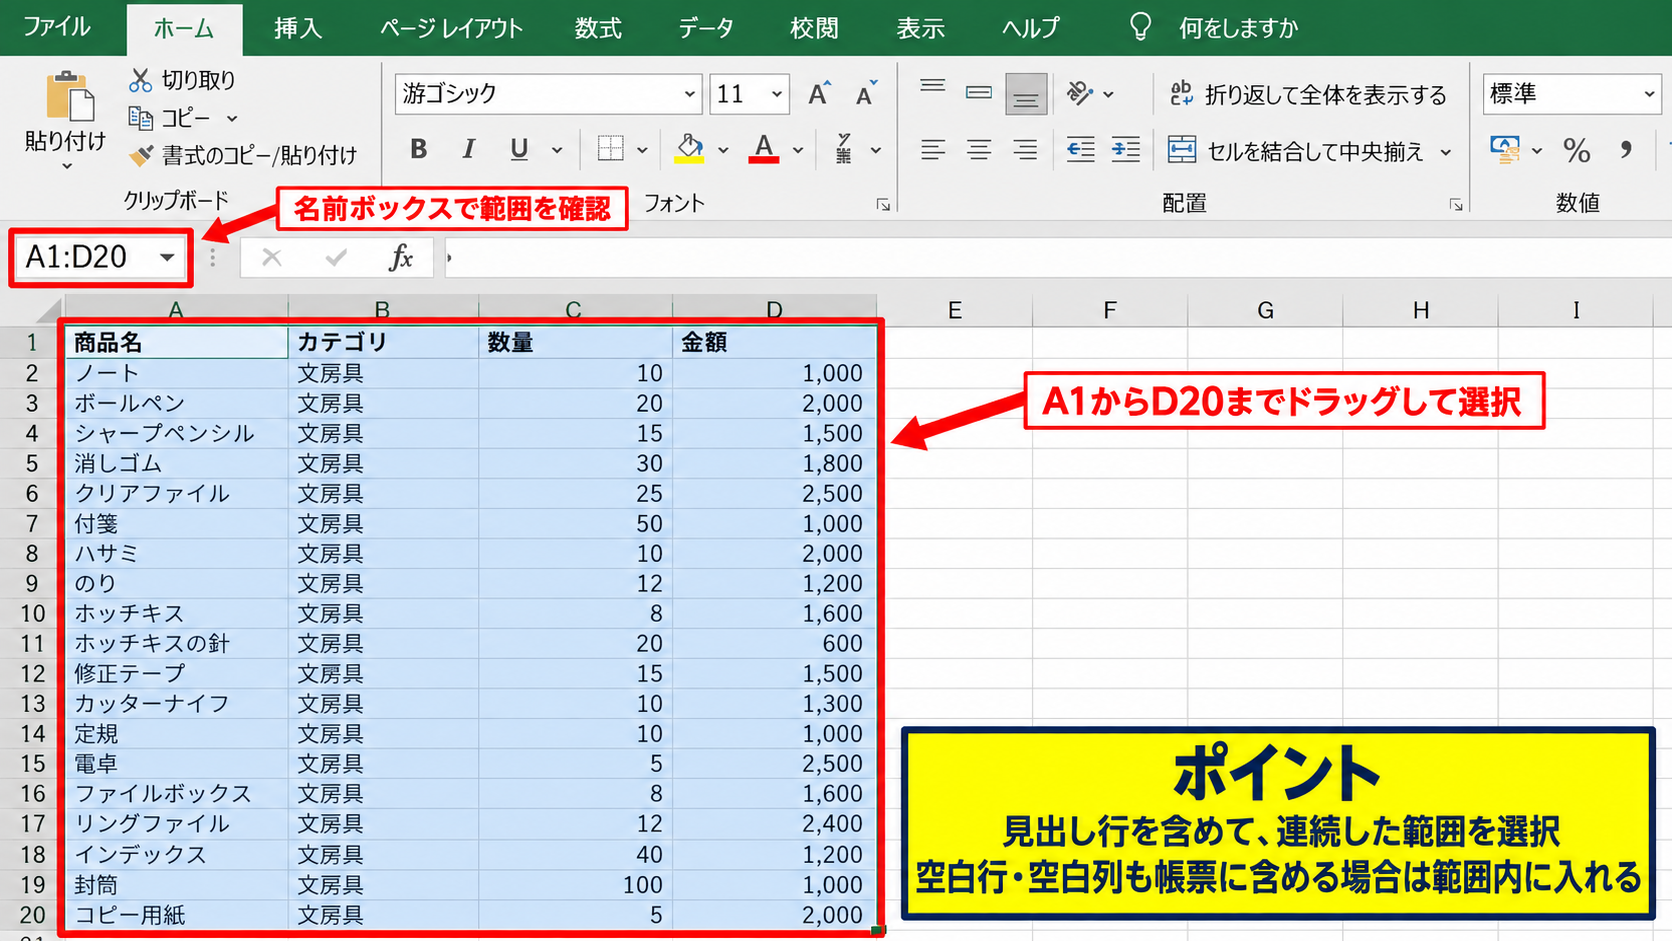This screenshot has height=941, width=1672.
Task: Click the セルを結合して中央揃え button
Action: pos(1296,151)
